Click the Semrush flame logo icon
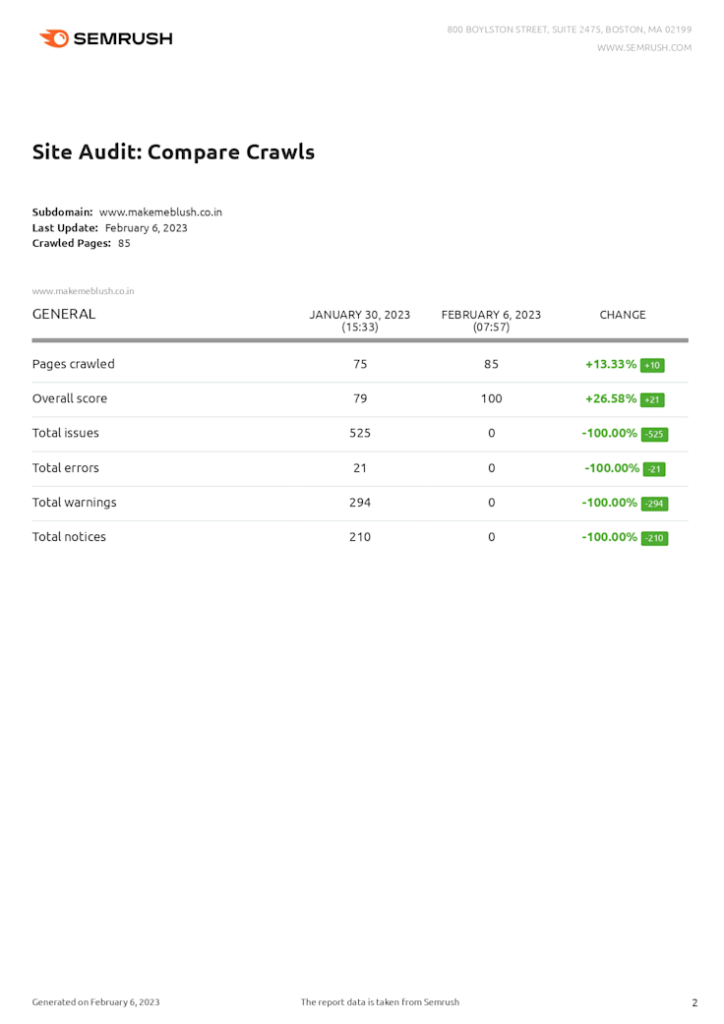 tap(54, 39)
